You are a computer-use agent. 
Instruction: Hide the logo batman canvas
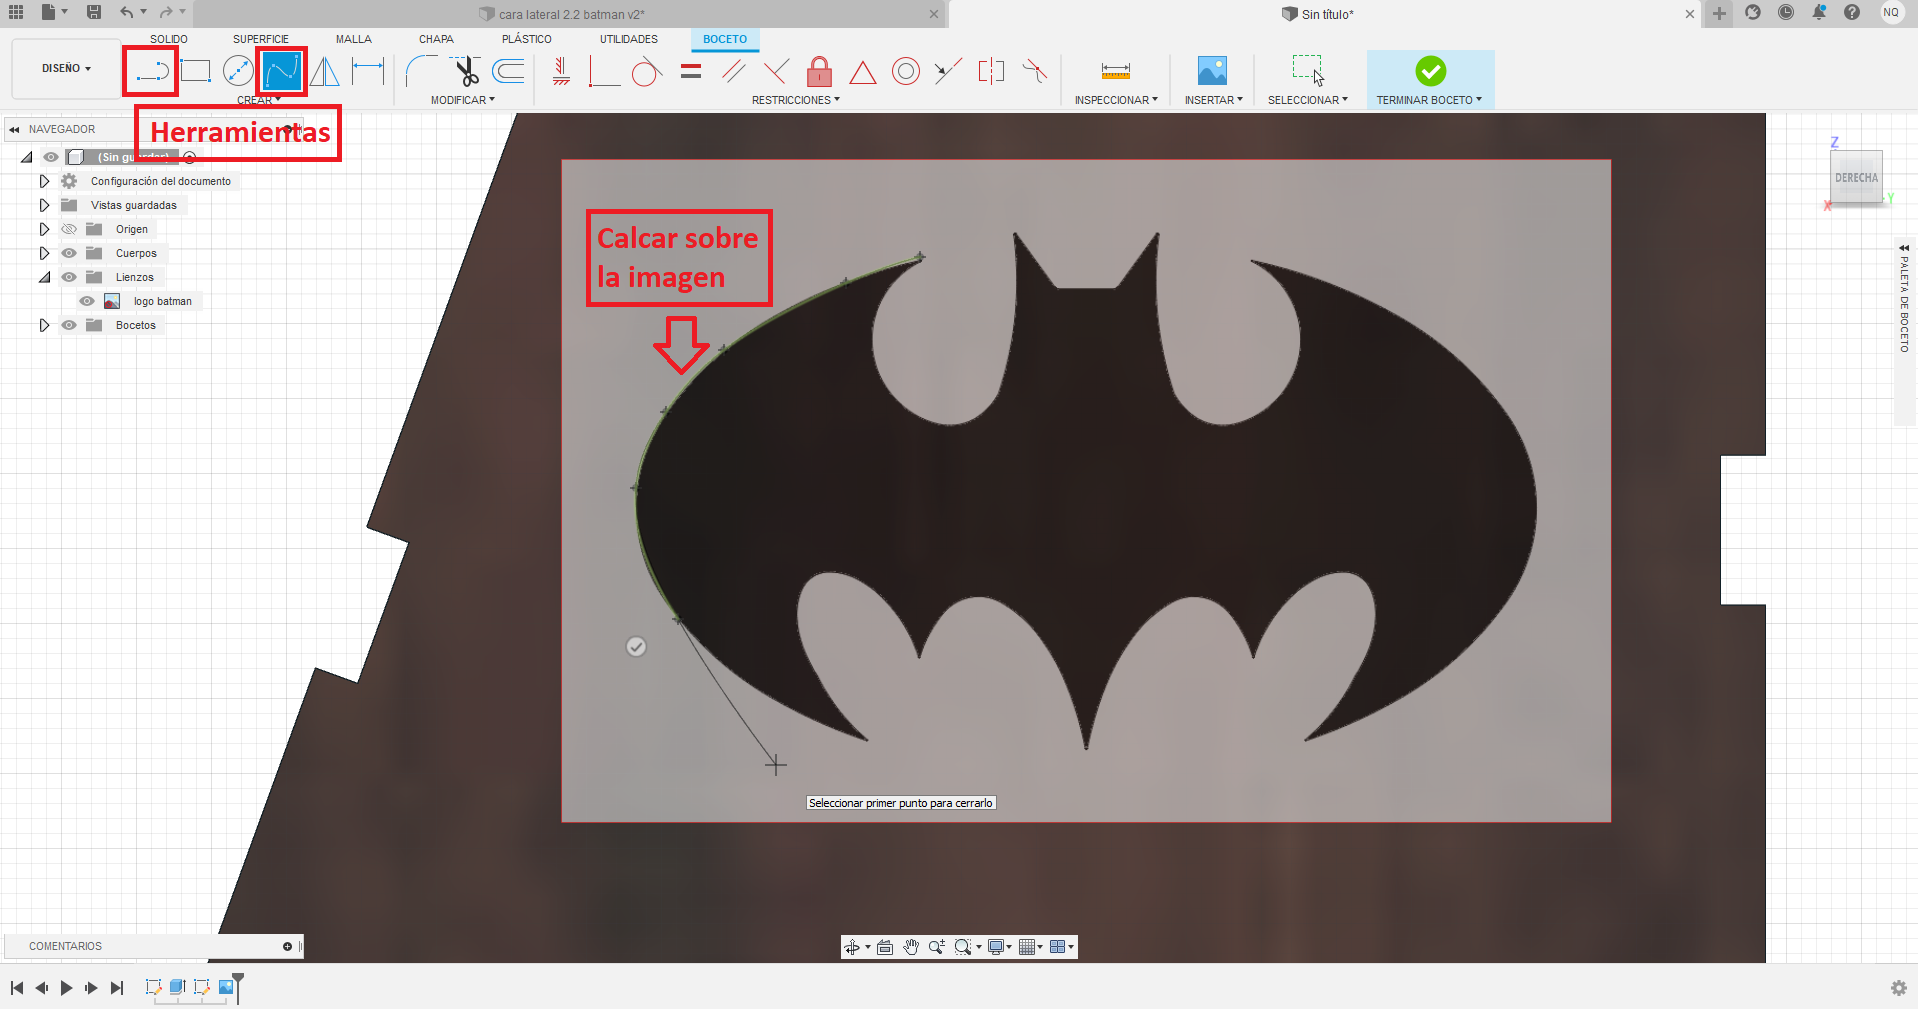[x=87, y=301]
